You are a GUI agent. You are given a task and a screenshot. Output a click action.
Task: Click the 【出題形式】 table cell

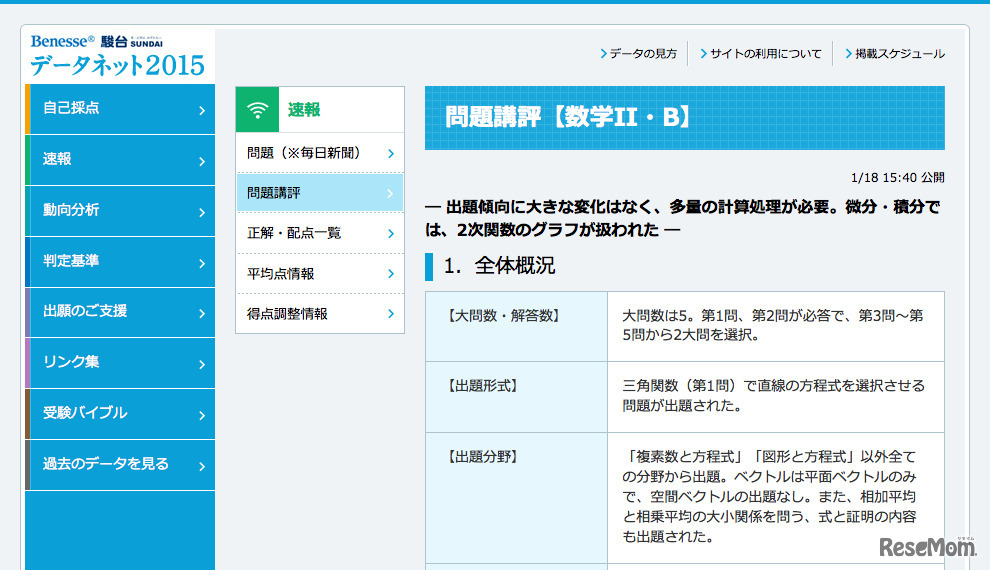point(516,397)
